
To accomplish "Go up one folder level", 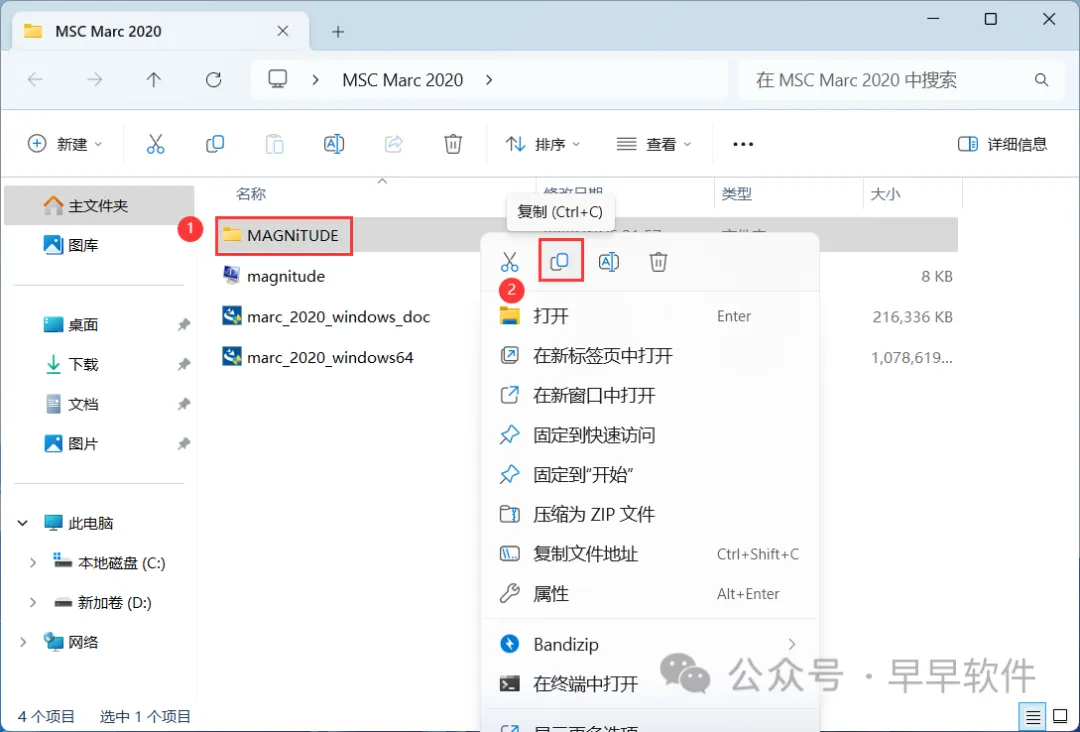I will coord(154,80).
